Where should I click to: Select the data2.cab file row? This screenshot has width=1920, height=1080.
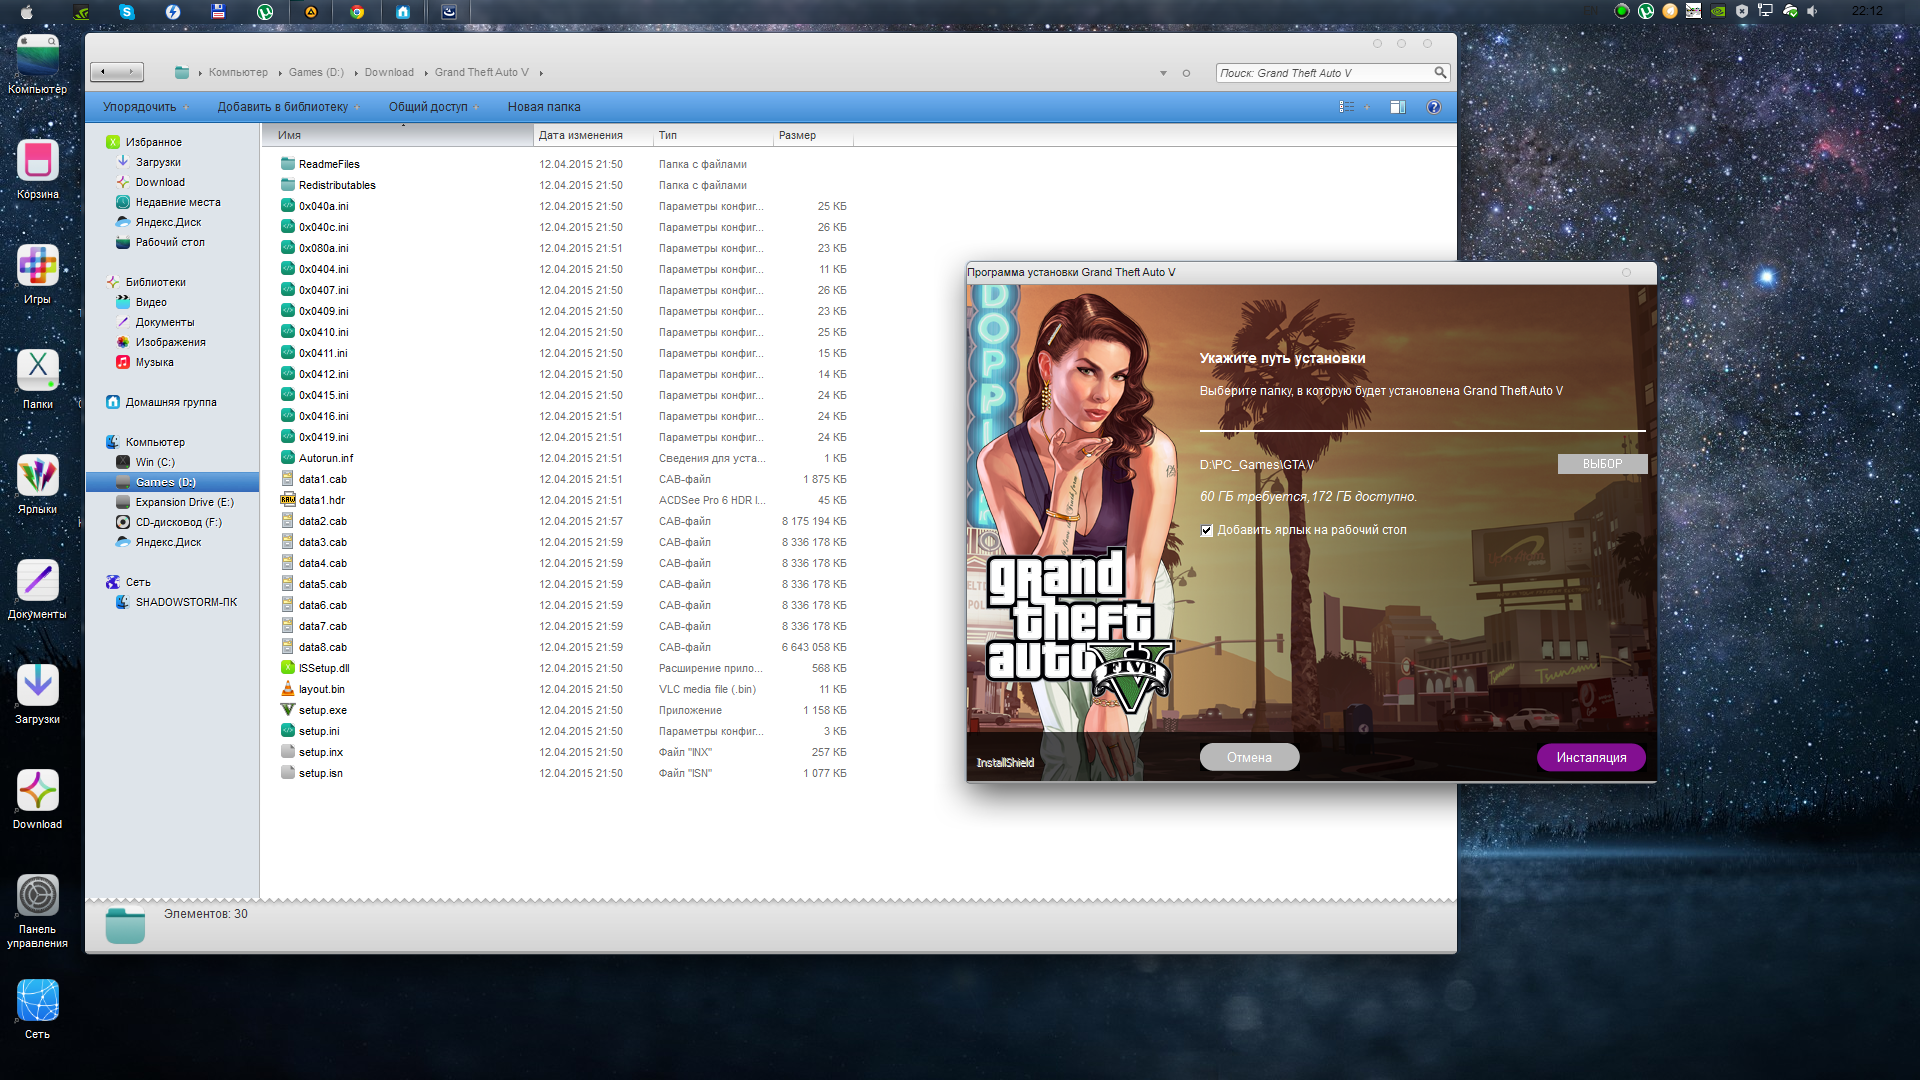click(x=564, y=521)
